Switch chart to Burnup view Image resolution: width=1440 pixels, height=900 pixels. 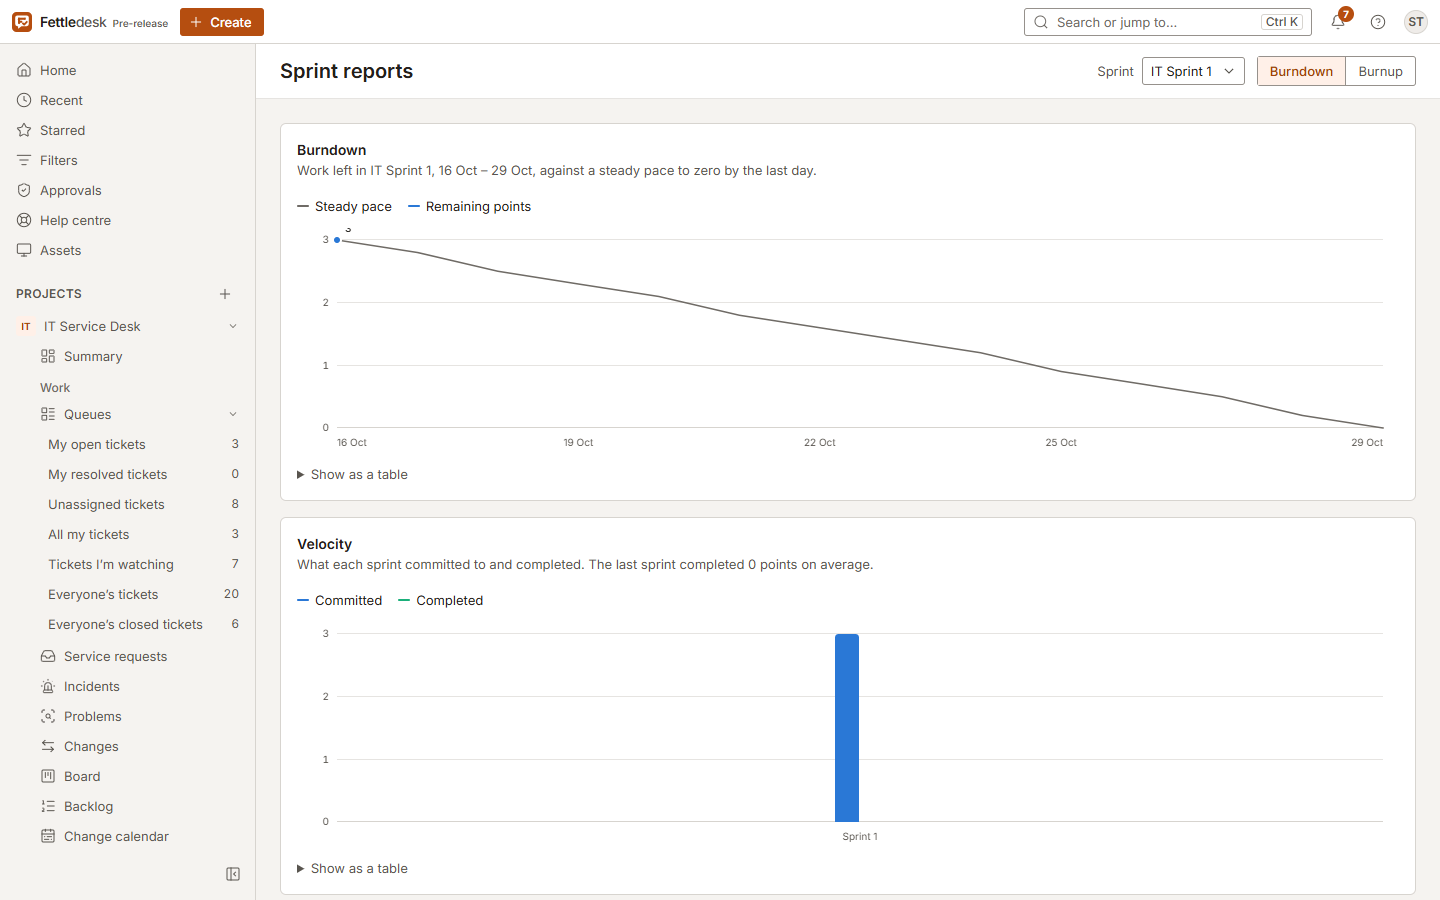pos(1380,71)
